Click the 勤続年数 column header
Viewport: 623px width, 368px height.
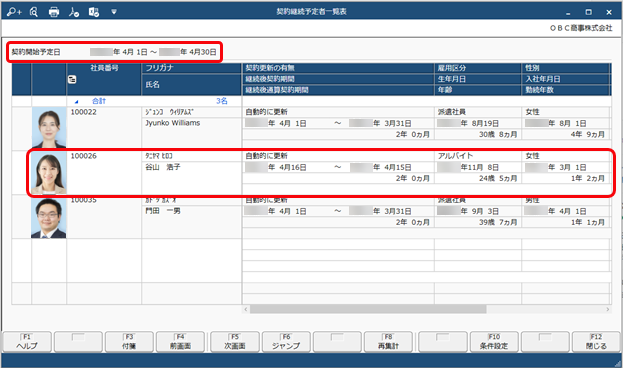pyautogui.click(x=566, y=90)
